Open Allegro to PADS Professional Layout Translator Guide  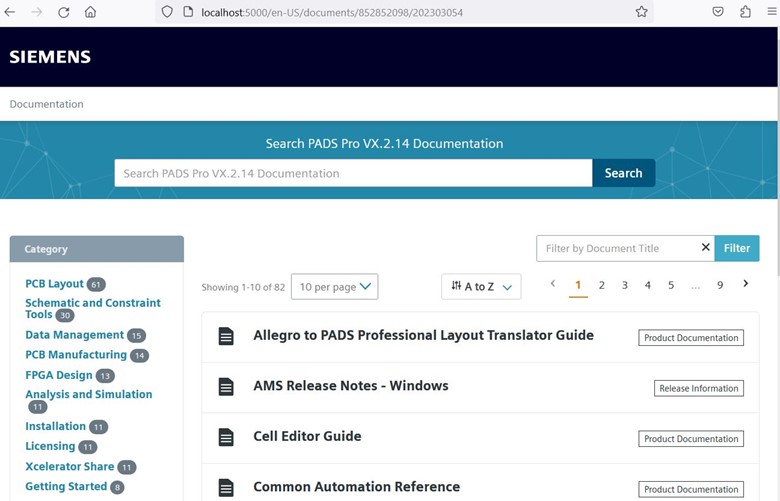pos(423,335)
